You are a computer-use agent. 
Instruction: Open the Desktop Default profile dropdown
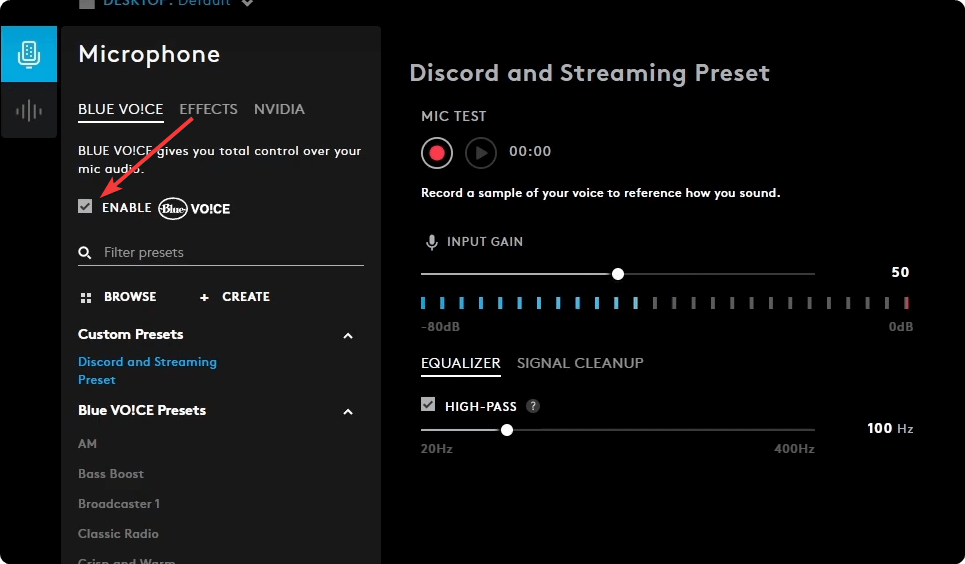[247, 3]
